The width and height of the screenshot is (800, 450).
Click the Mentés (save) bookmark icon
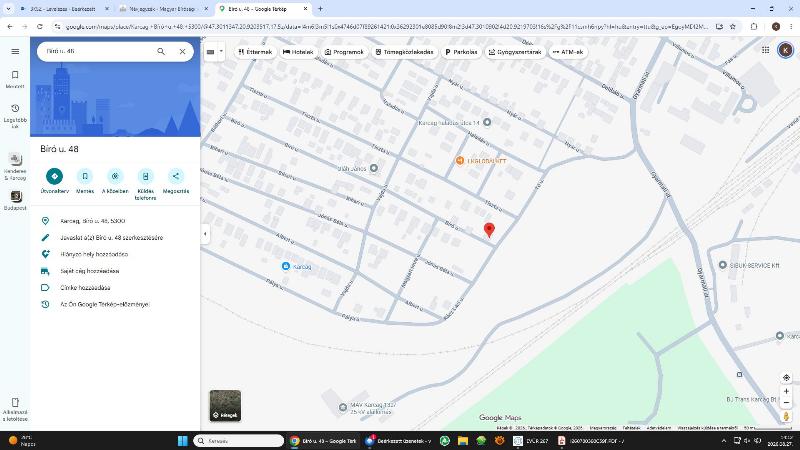[x=85, y=177]
